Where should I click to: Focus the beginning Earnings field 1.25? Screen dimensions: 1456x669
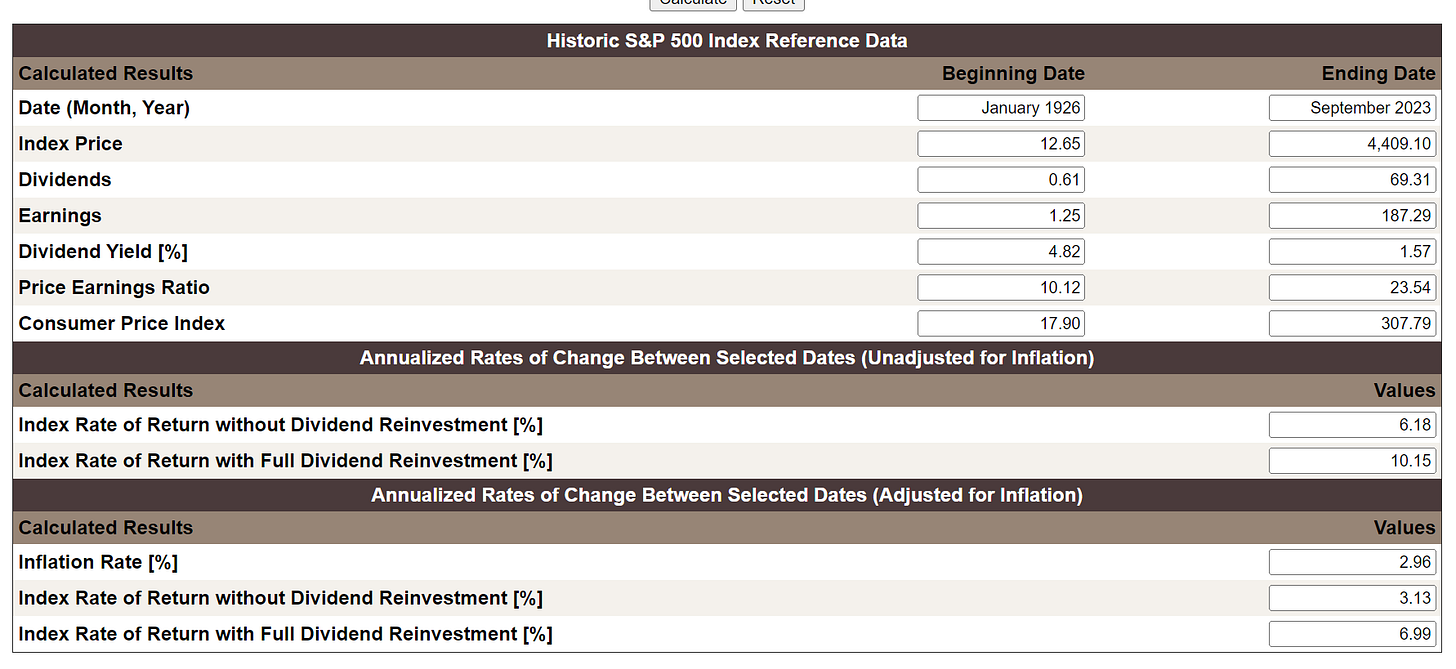point(1001,216)
